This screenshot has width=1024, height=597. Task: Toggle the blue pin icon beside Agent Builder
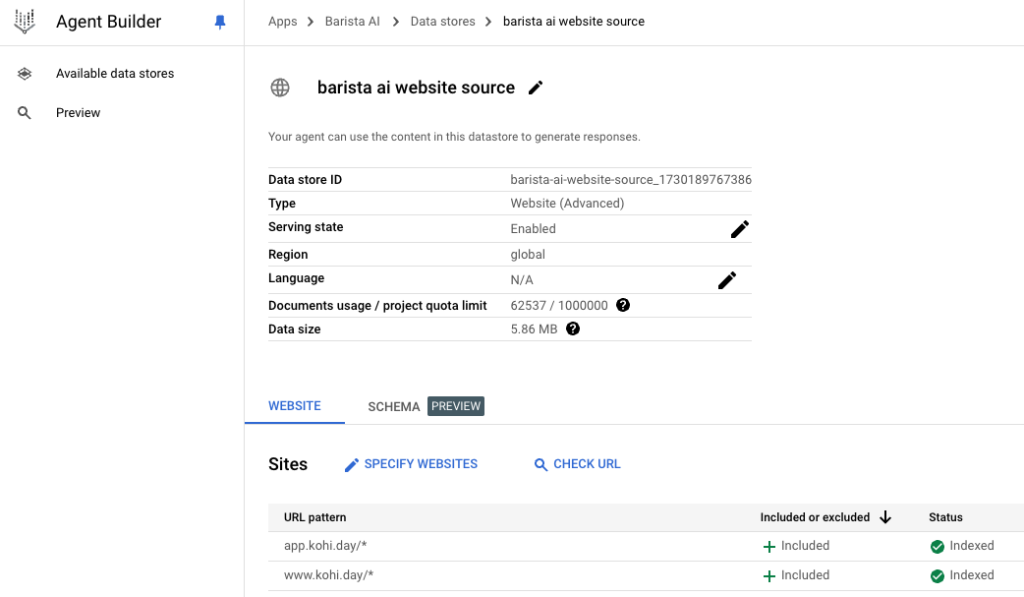point(220,22)
